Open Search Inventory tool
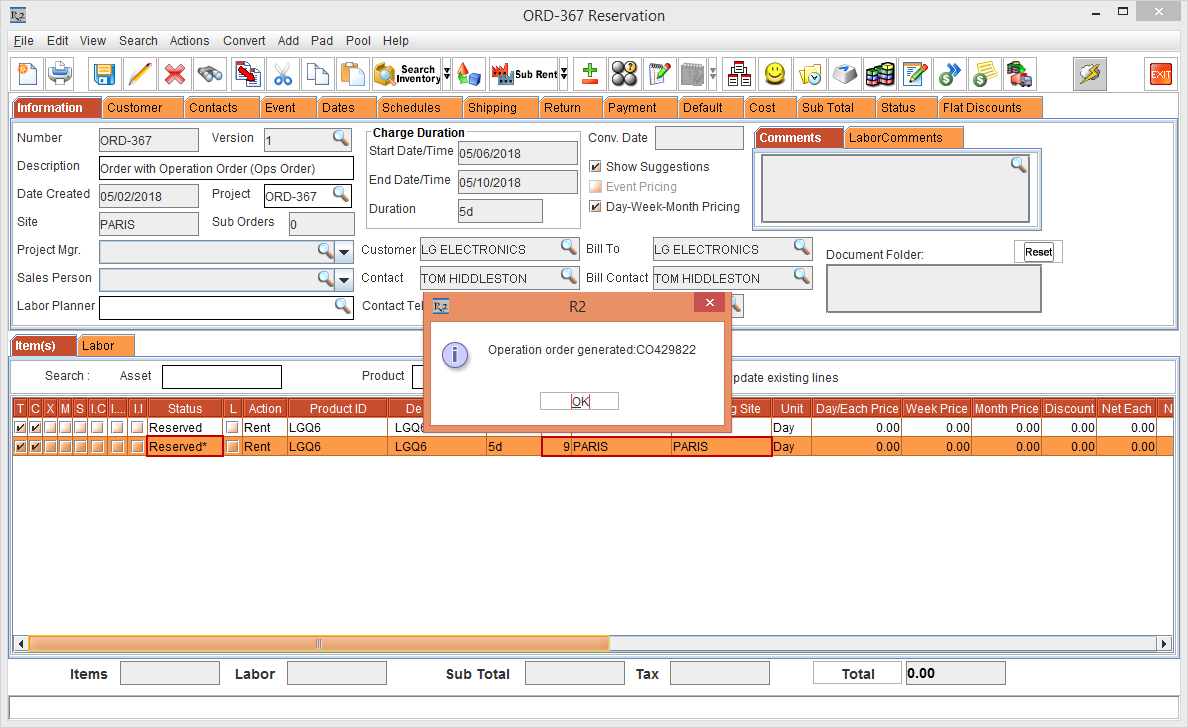This screenshot has height=728, width=1188. (x=406, y=74)
